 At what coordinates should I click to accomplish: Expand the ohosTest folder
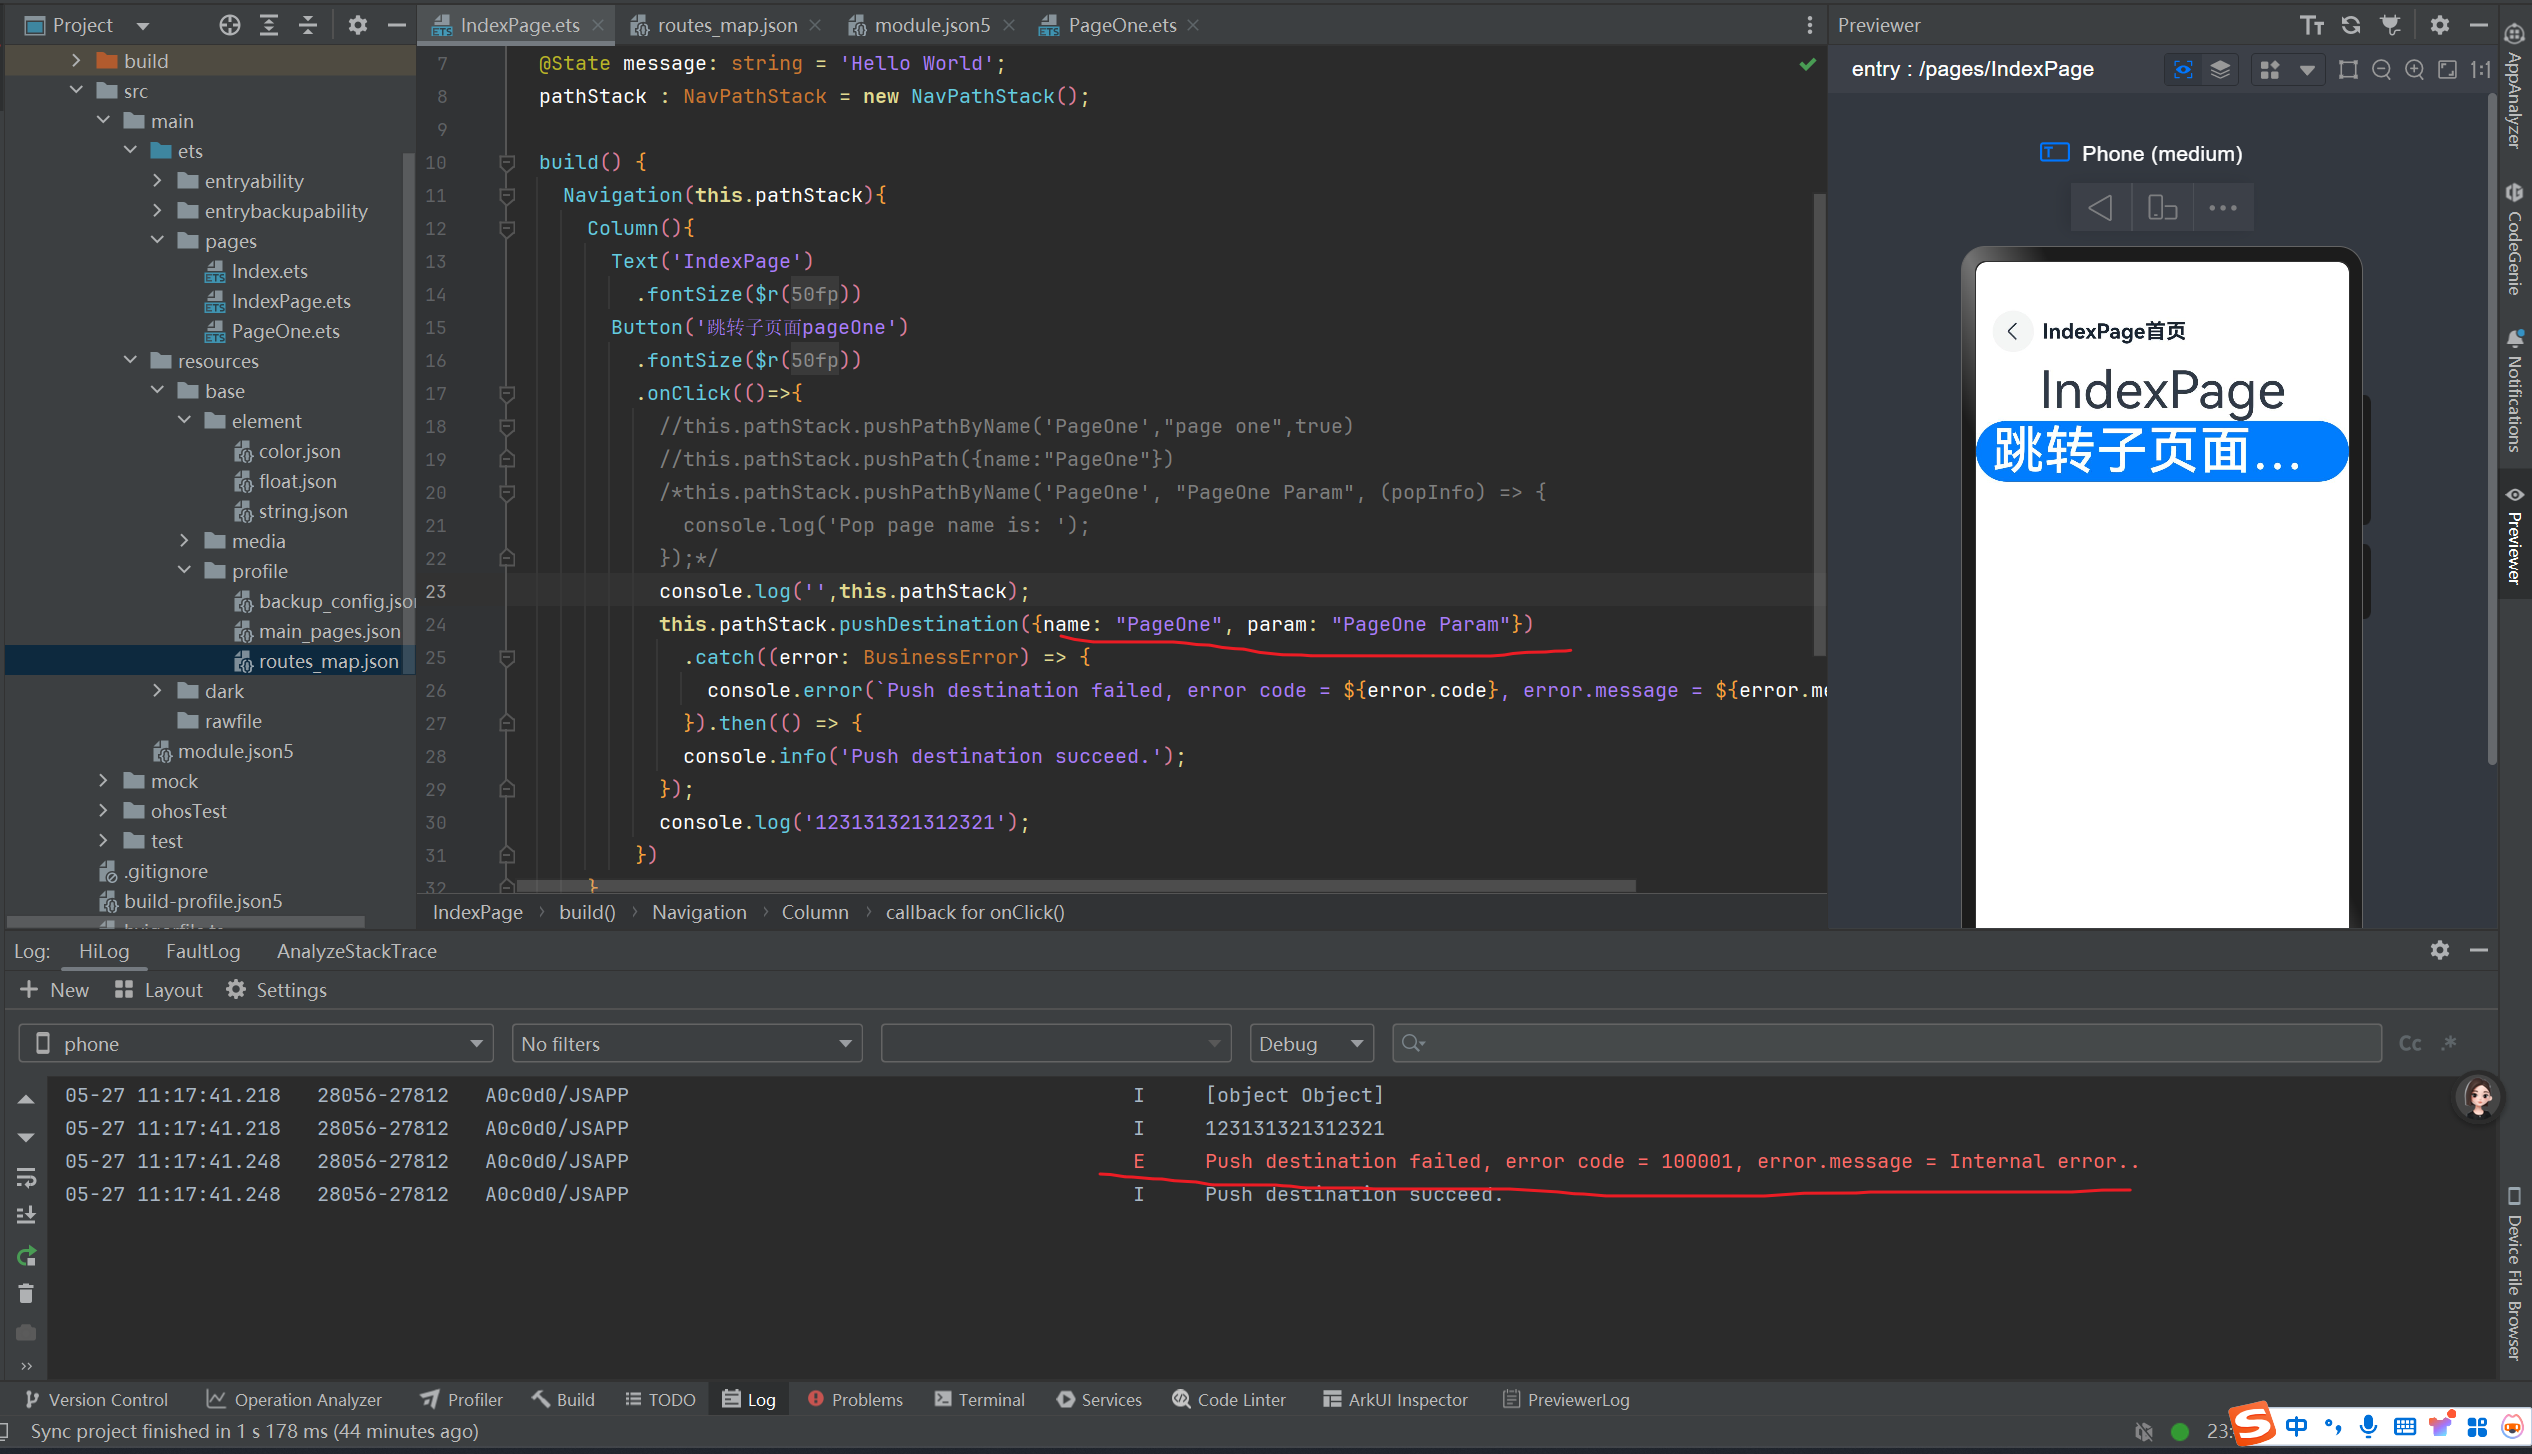point(103,811)
